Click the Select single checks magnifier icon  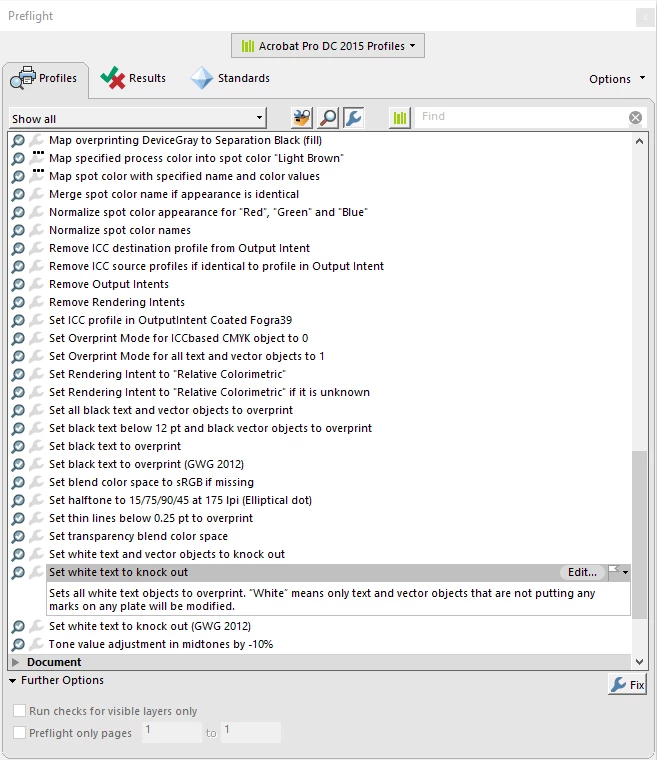pyautogui.click(x=328, y=118)
